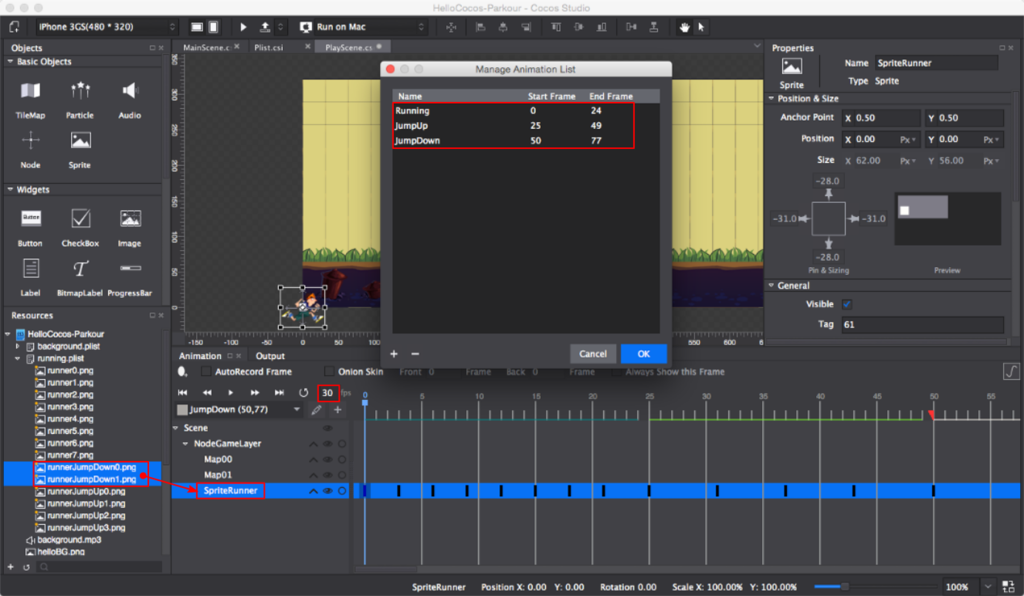Add a TileMap object
Viewport: 1024px width, 596px height.
pyautogui.click(x=30, y=100)
